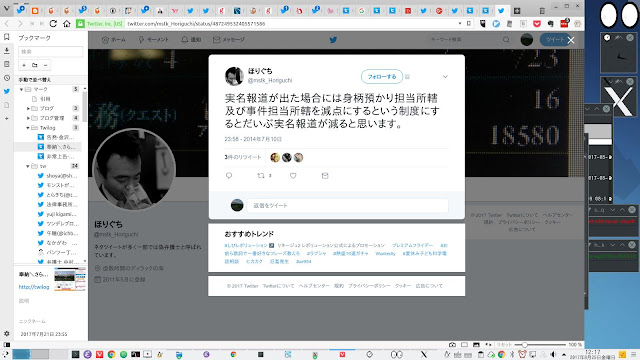The height and width of the screenshot is (360, 640).
Task: Open the プレミアムフライデー trend link
Action: click(x=412, y=245)
